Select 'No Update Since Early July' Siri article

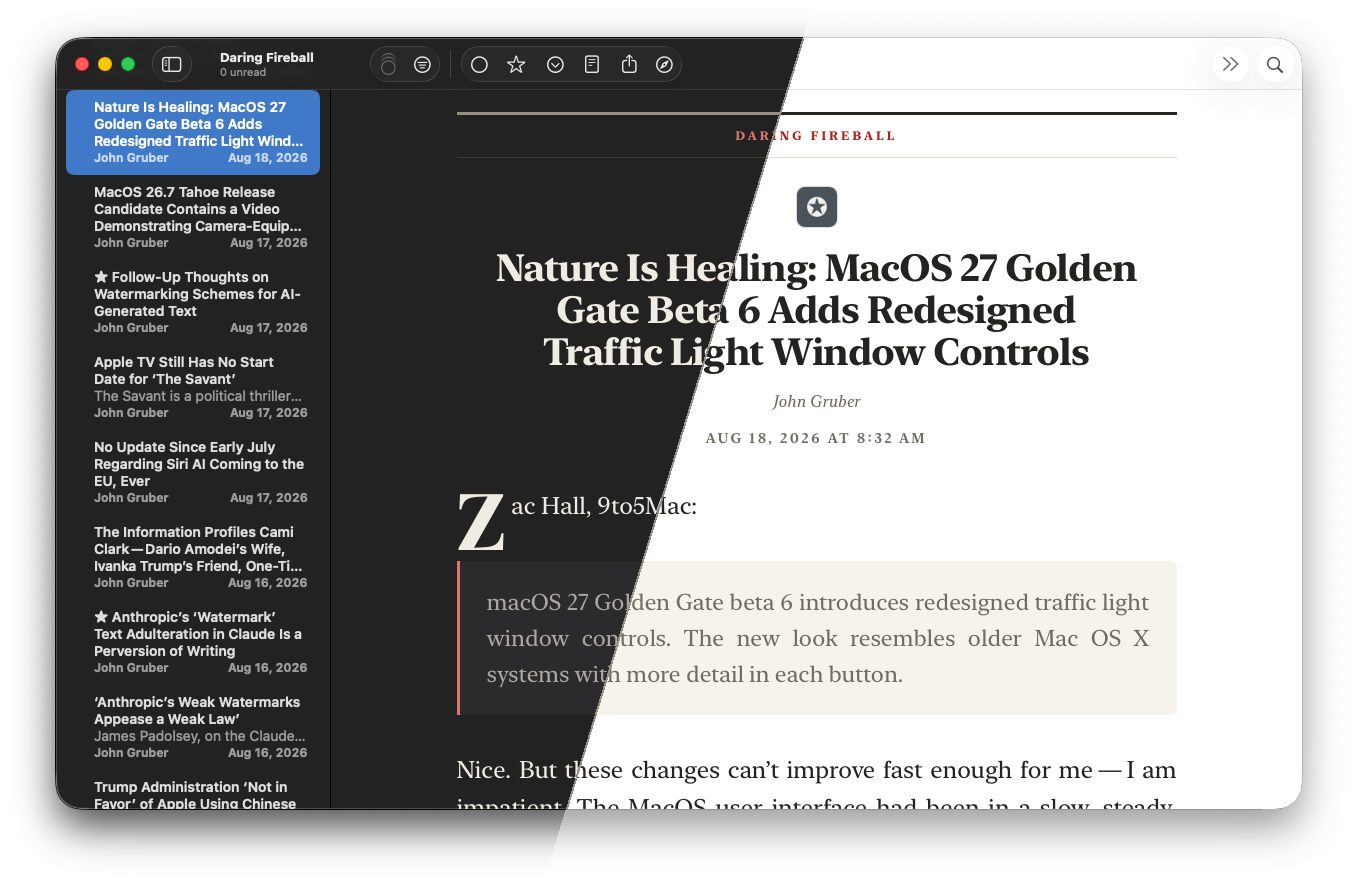point(193,472)
